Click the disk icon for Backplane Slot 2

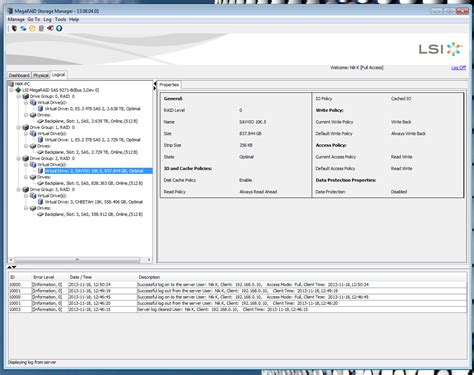click(x=40, y=152)
